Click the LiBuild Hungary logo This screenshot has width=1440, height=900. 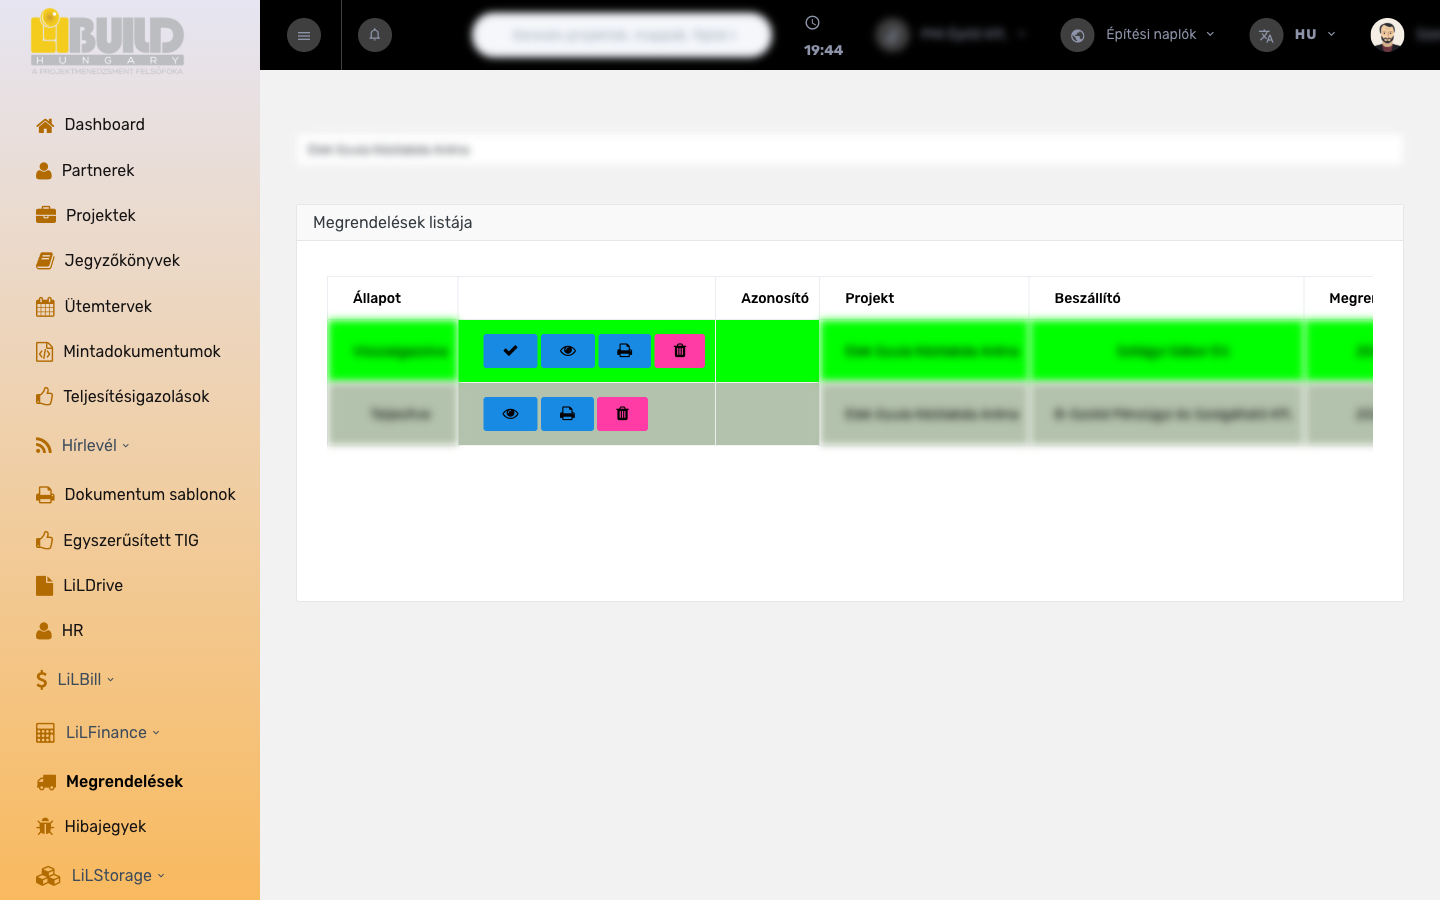[x=107, y=41]
